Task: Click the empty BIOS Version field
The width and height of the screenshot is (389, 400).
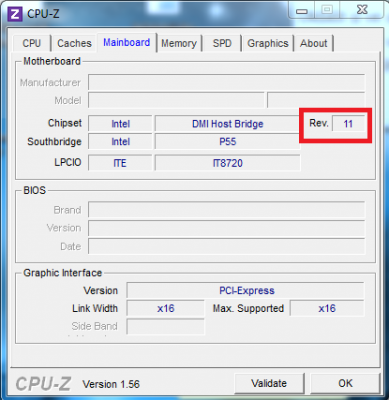Action: [226, 228]
